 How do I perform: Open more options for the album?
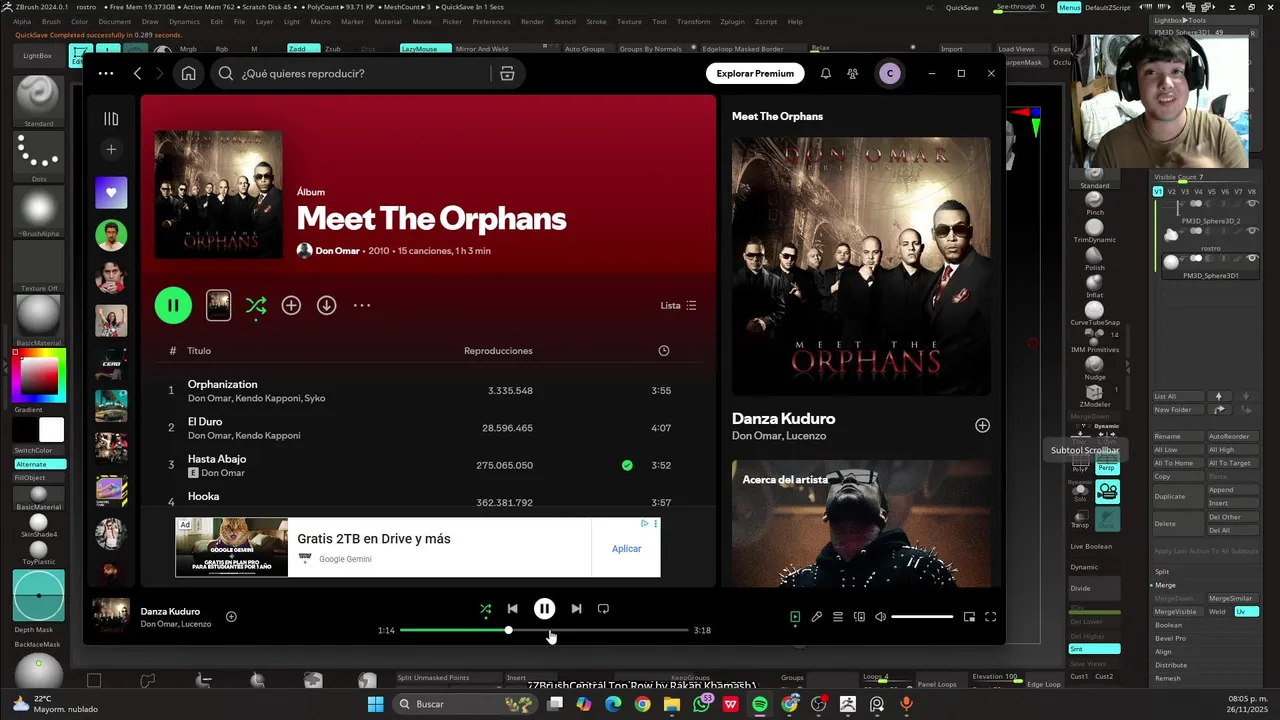[x=362, y=305]
